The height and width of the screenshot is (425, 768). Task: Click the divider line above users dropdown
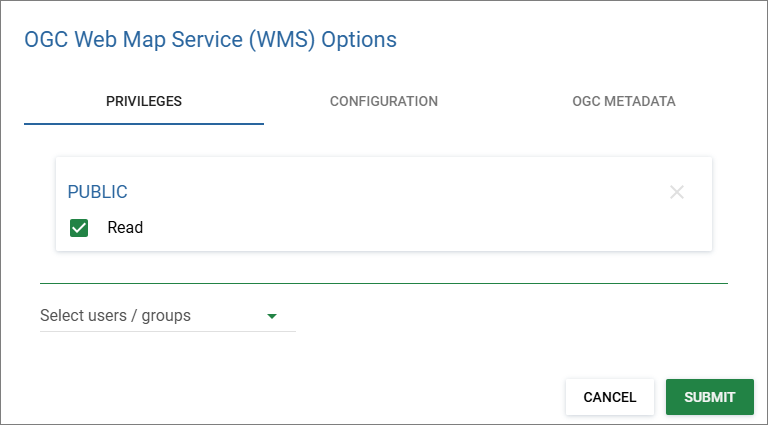point(383,283)
